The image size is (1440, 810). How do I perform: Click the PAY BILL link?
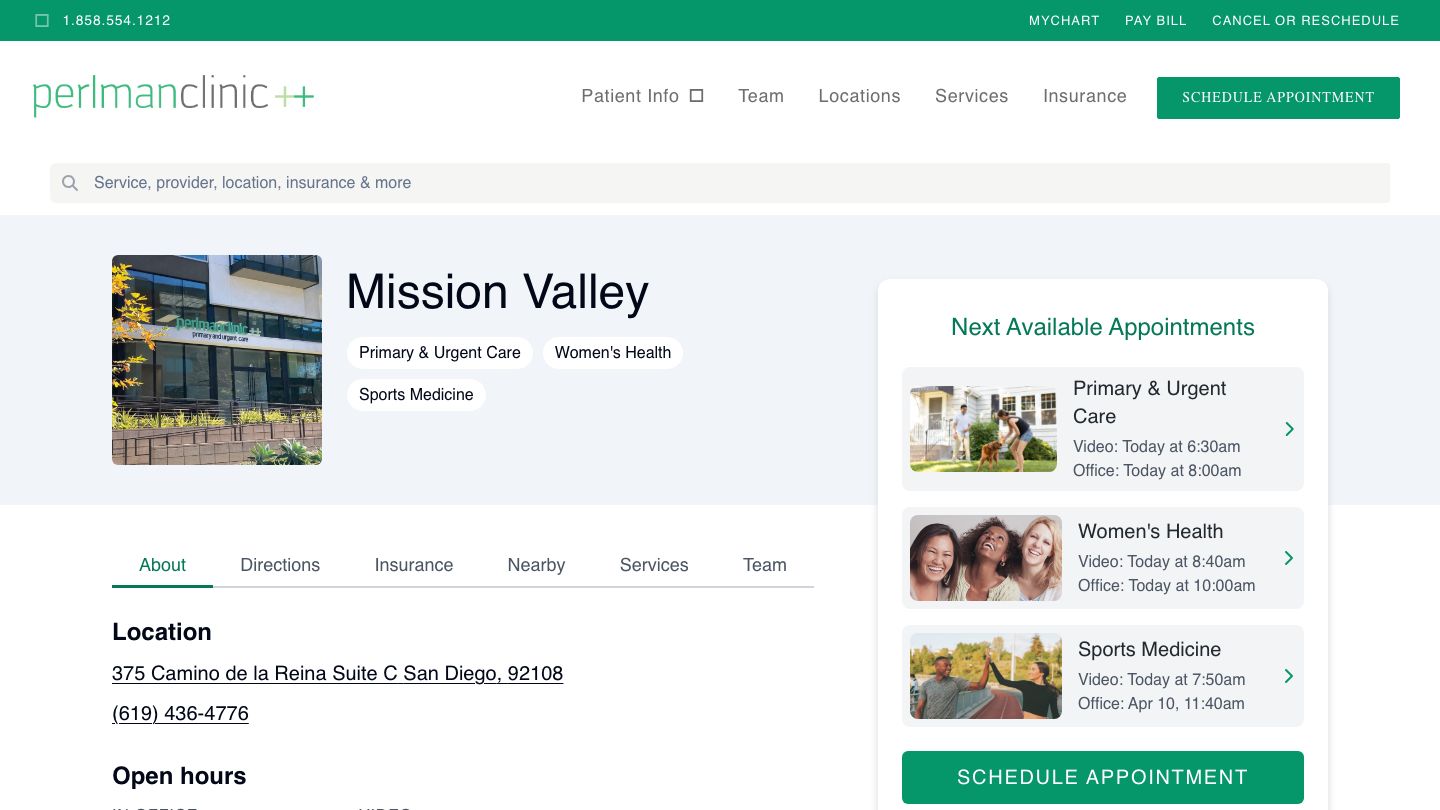click(x=1156, y=20)
